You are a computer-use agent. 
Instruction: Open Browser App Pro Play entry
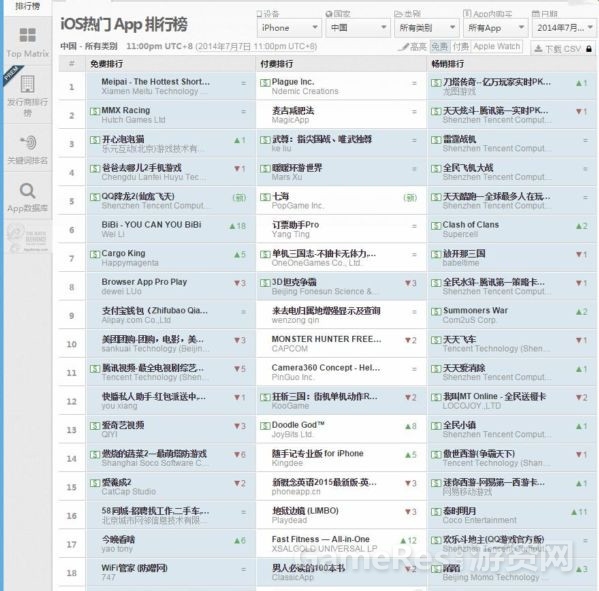click(144, 282)
